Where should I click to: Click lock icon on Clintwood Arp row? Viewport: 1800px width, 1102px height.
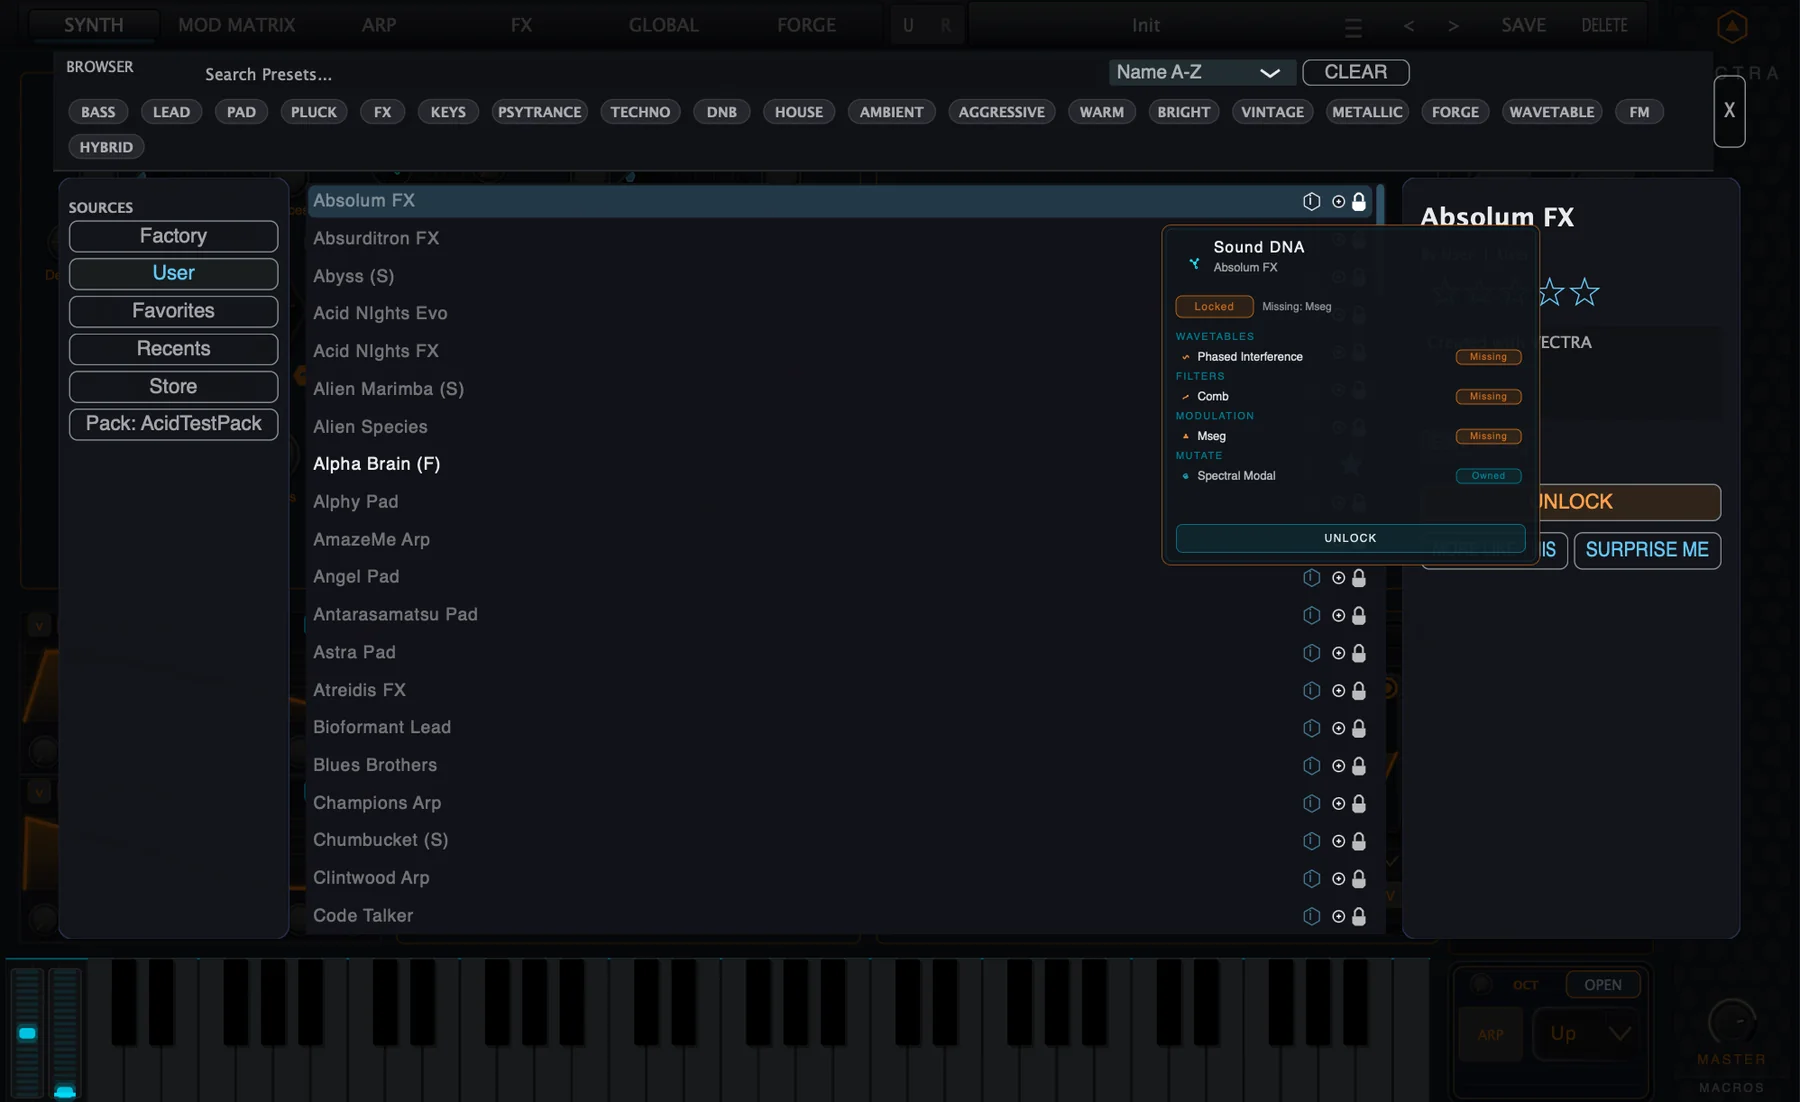point(1359,879)
